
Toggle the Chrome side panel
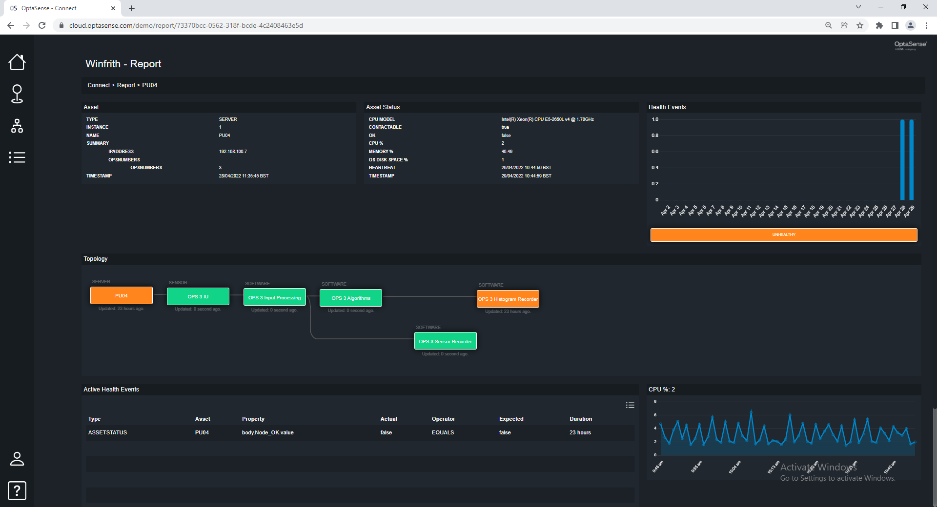click(x=895, y=25)
